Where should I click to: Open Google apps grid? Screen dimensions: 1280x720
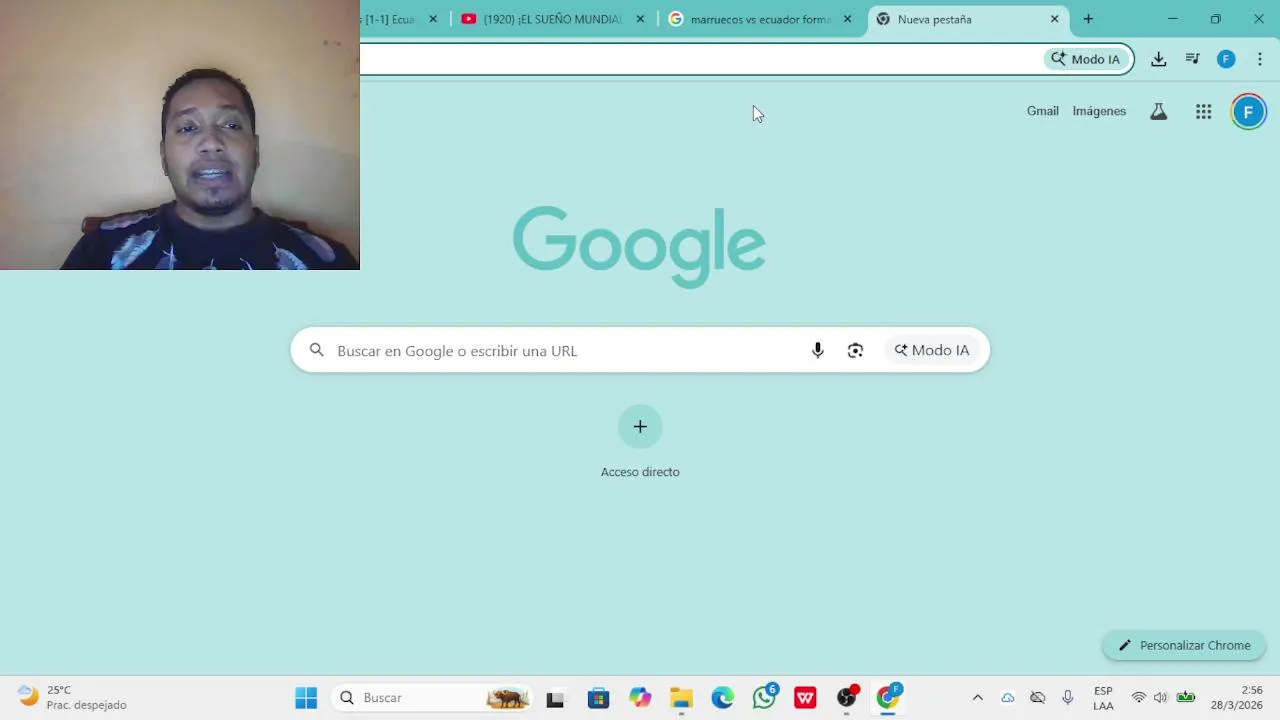(1204, 112)
